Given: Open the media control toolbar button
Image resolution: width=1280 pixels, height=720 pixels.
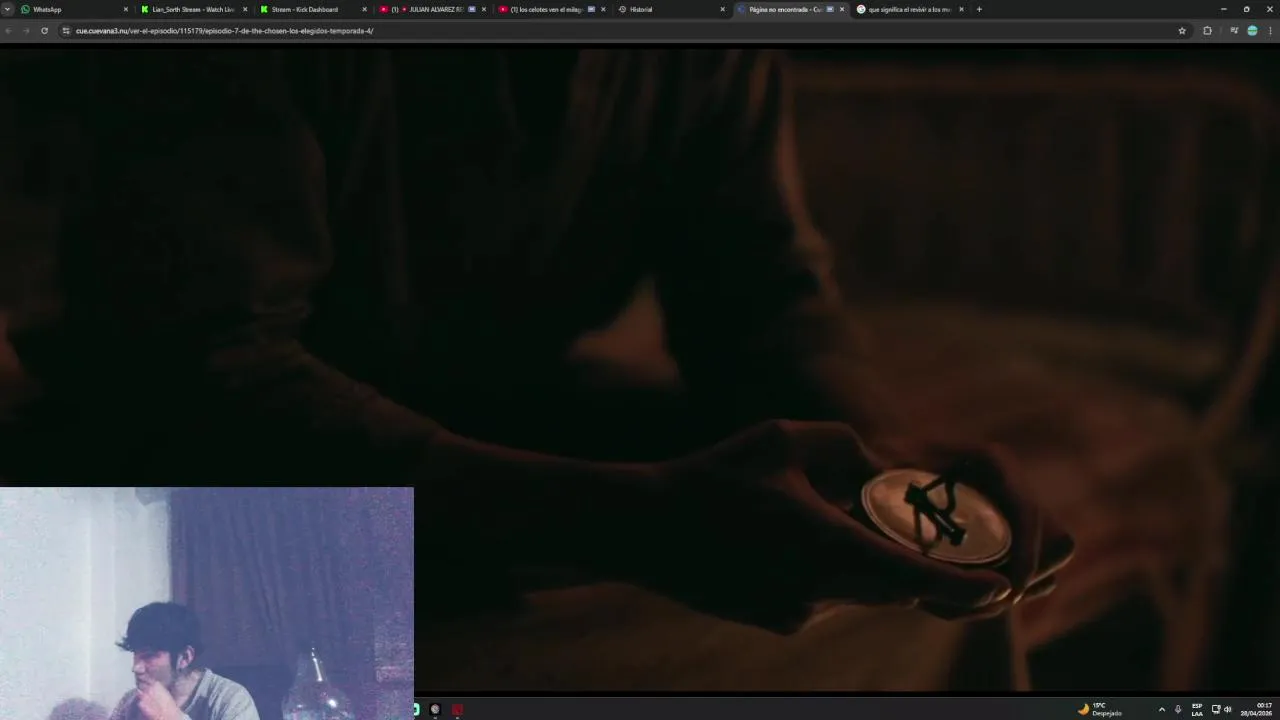Looking at the screenshot, I should pyautogui.click(x=1234, y=31).
